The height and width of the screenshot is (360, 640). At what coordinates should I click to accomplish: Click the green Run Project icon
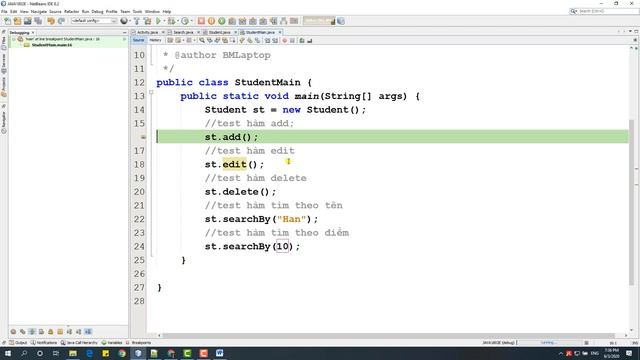pyautogui.click(x=158, y=21)
